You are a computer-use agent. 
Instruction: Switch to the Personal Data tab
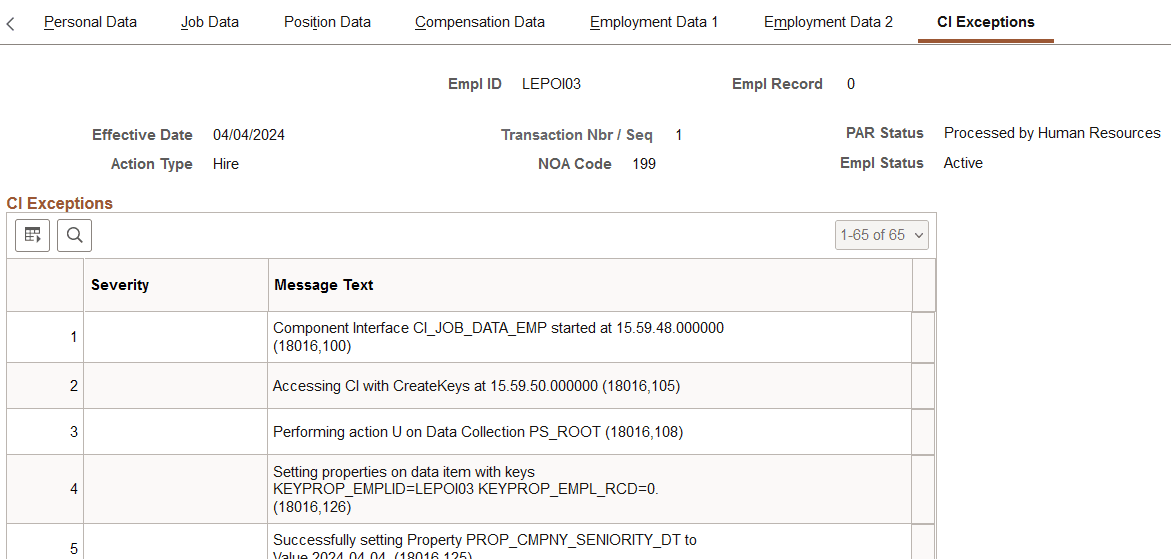(x=90, y=22)
